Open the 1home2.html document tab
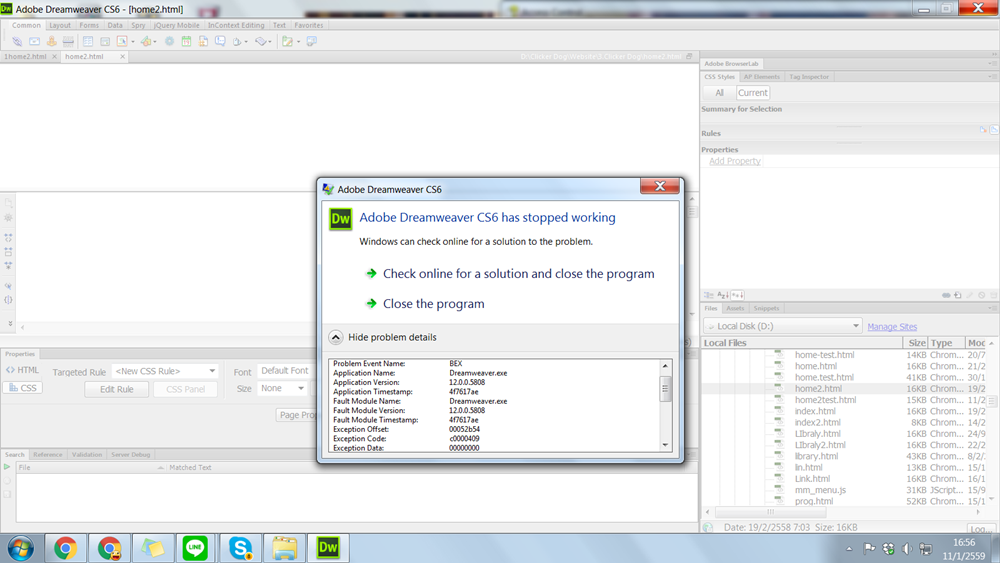The image size is (1000, 563). point(26,57)
